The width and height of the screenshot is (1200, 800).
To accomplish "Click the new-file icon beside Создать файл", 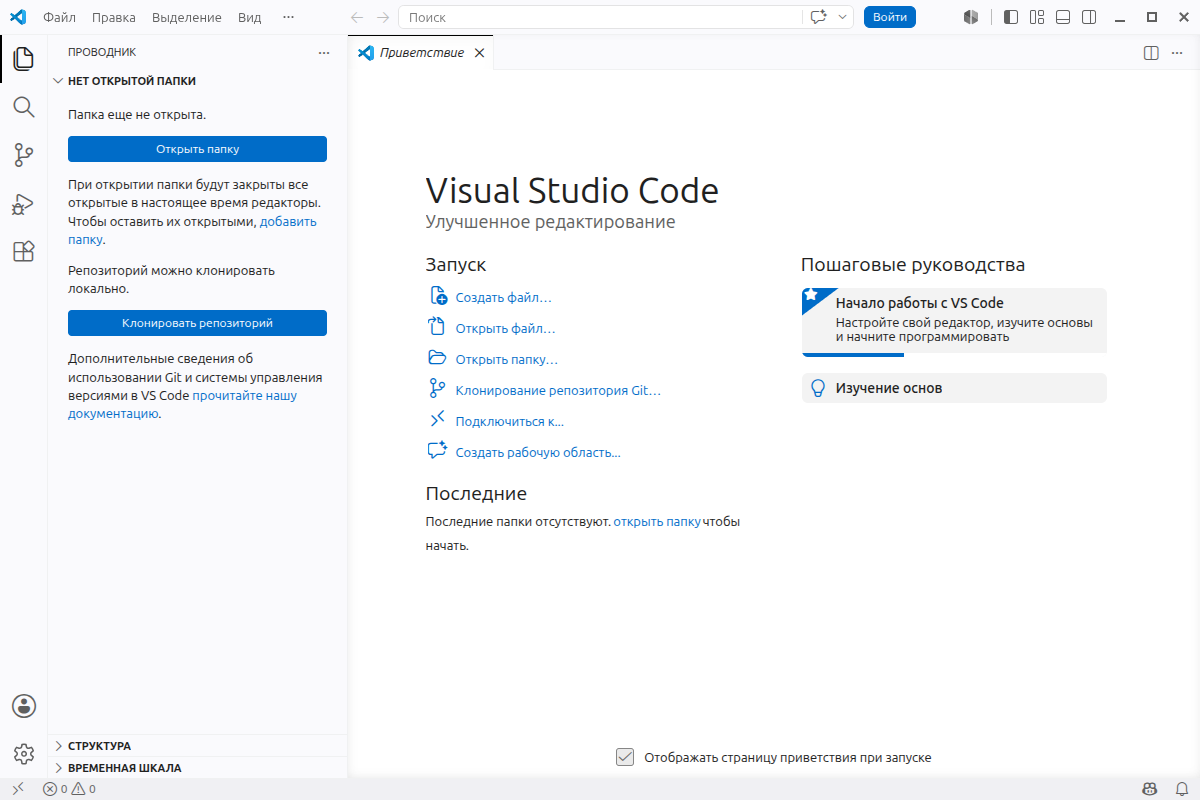I will click(x=437, y=297).
